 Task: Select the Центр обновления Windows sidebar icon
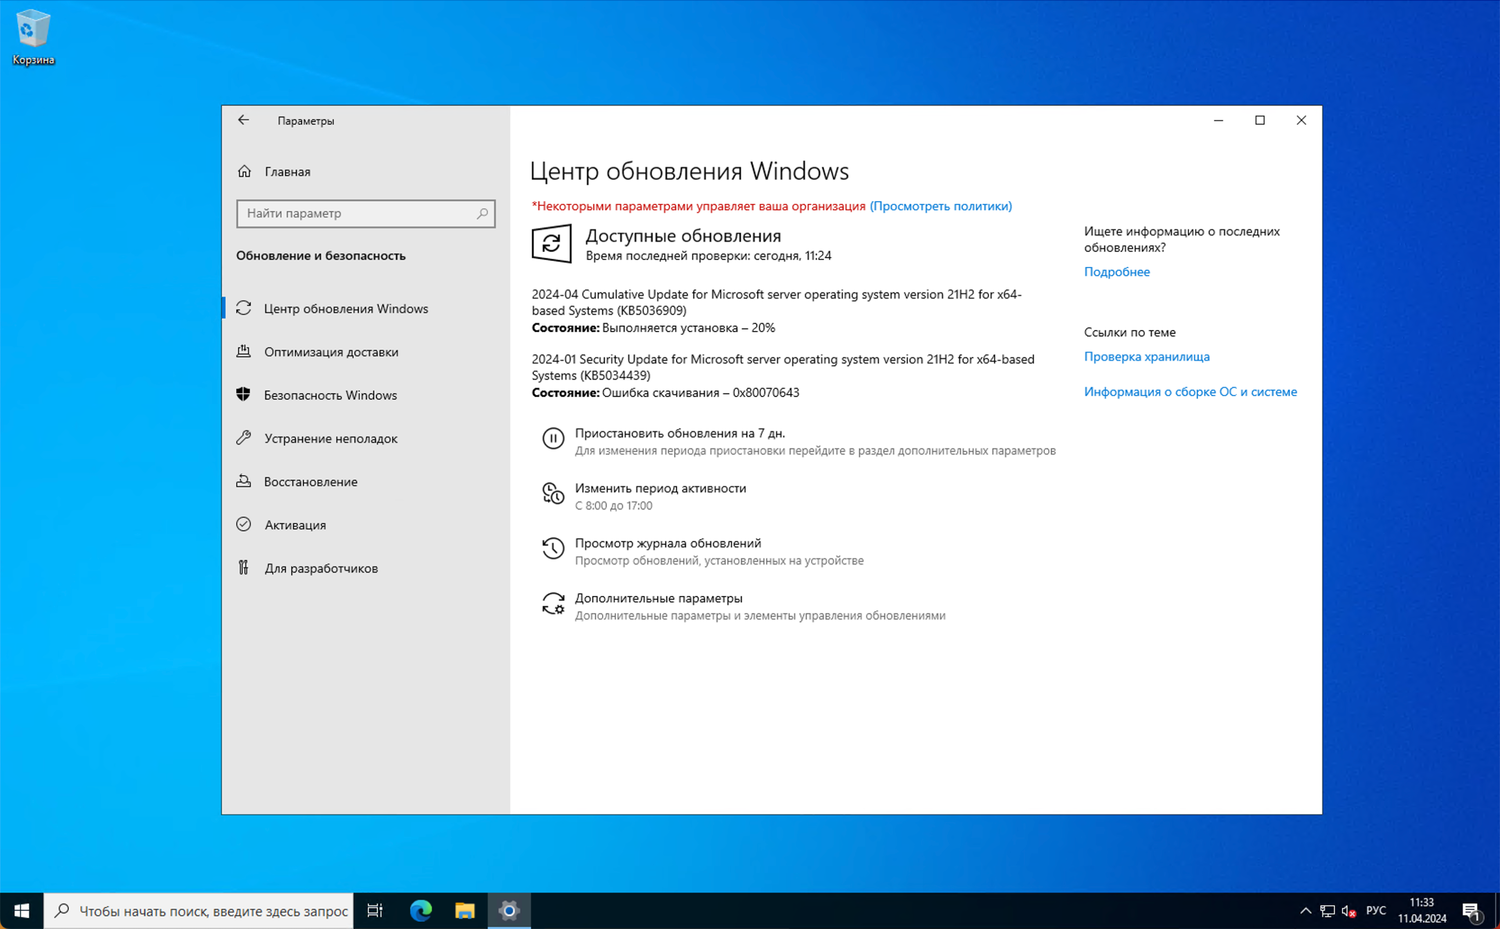click(x=244, y=308)
